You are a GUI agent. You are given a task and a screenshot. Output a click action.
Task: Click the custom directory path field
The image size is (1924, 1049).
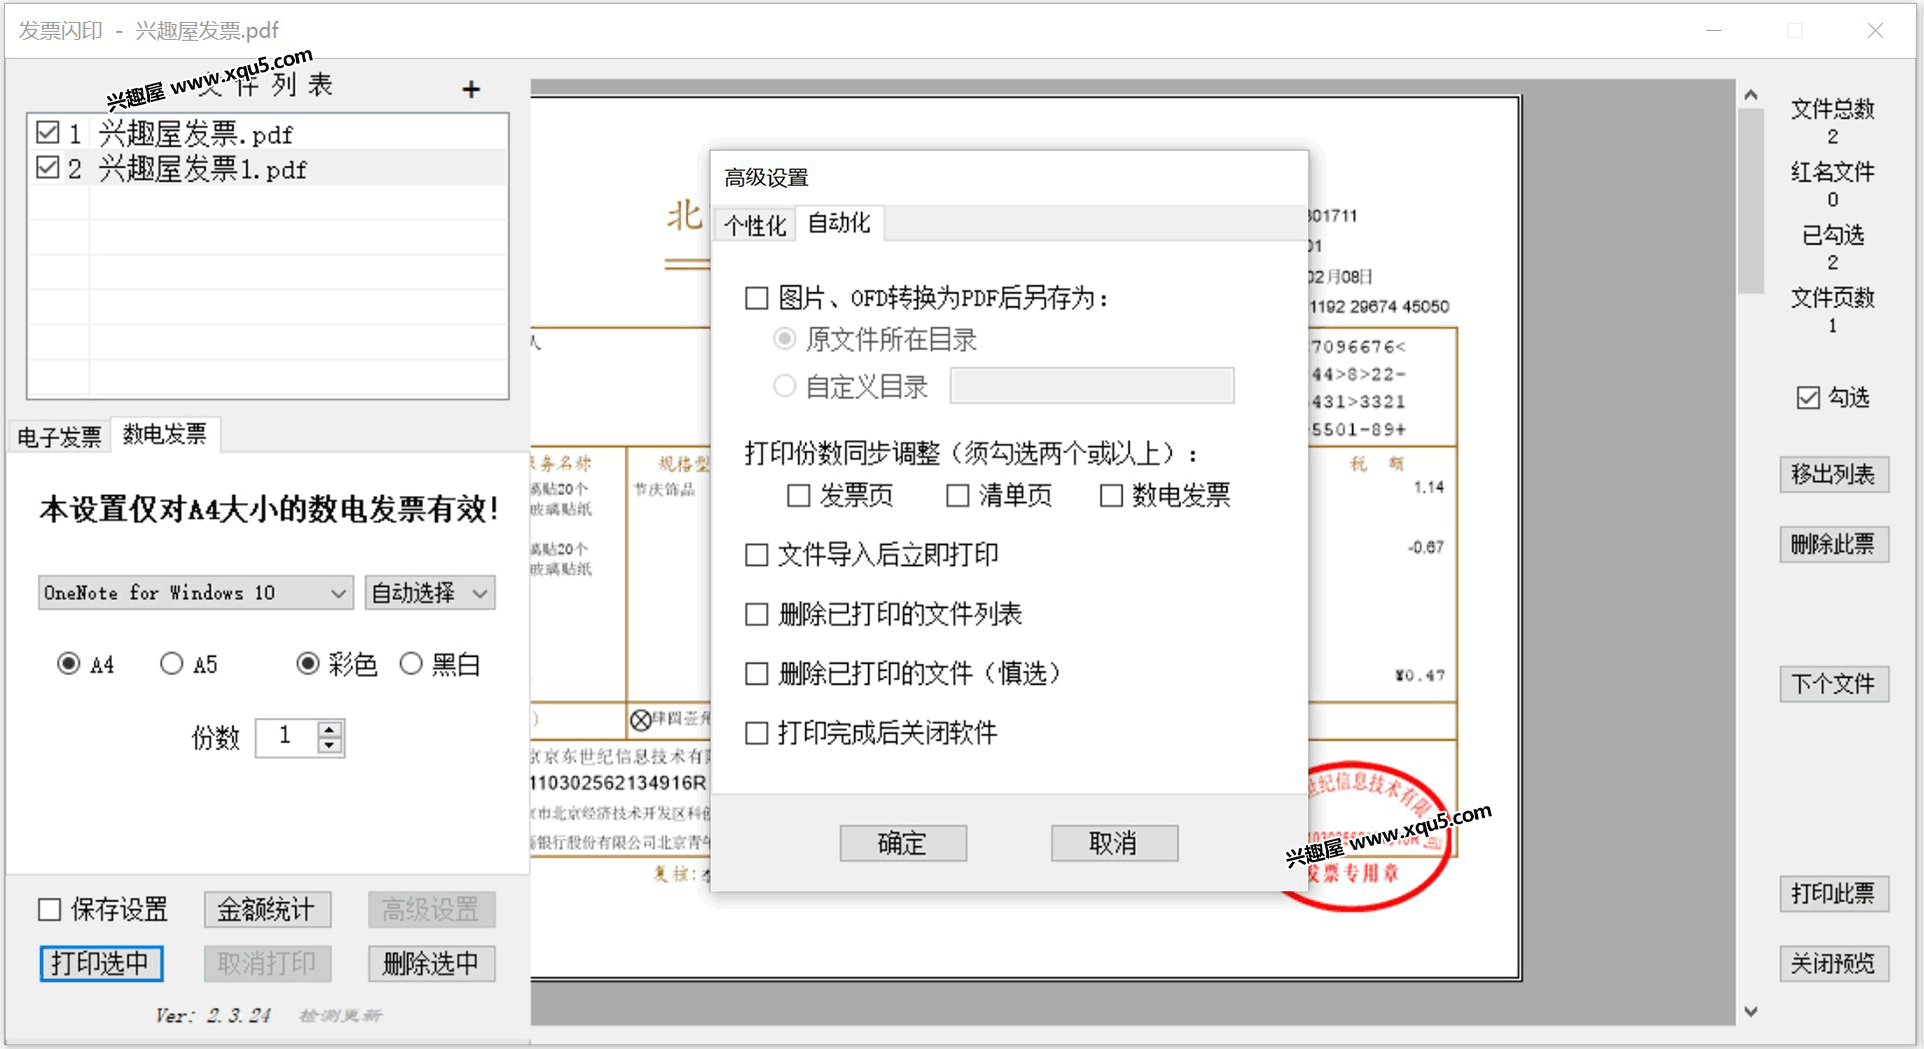[x=1091, y=386]
